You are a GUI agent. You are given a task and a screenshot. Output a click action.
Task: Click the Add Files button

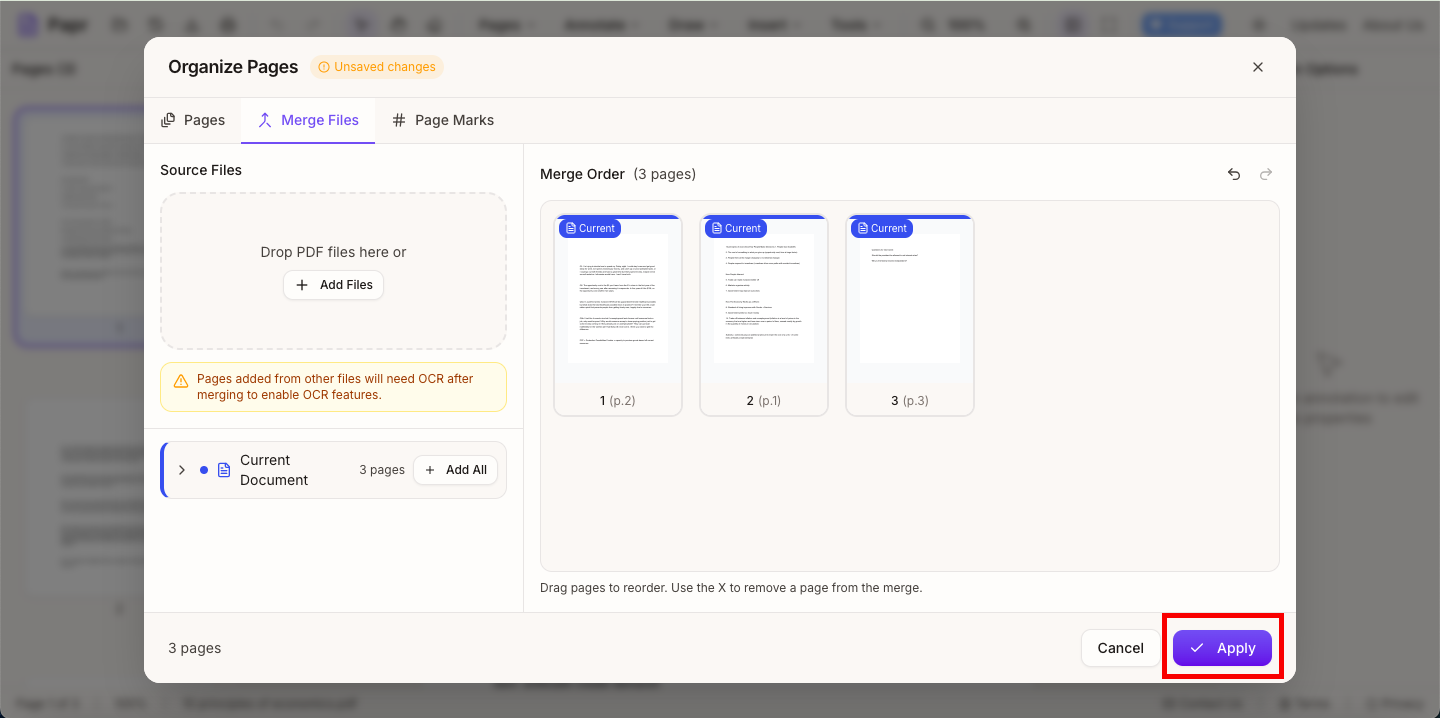point(333,285)
